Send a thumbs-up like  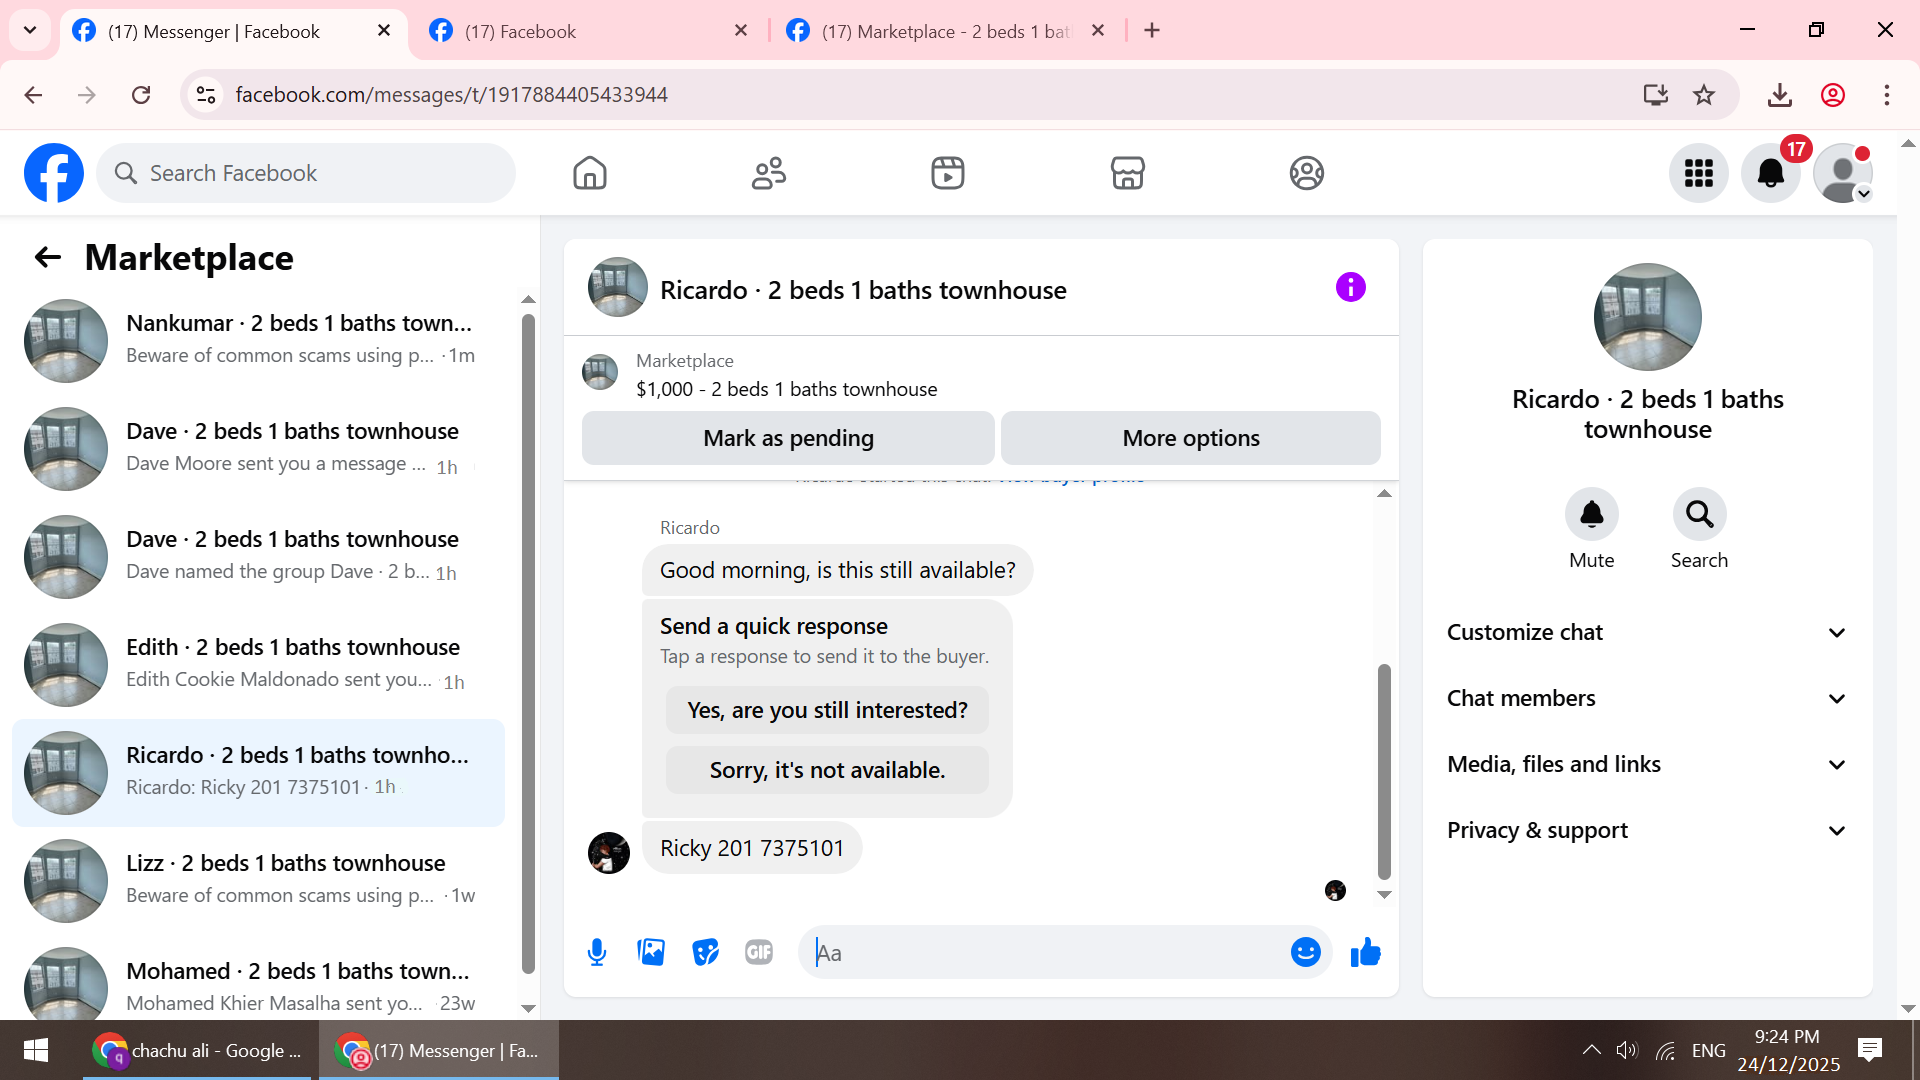[x=1365, y=952]
